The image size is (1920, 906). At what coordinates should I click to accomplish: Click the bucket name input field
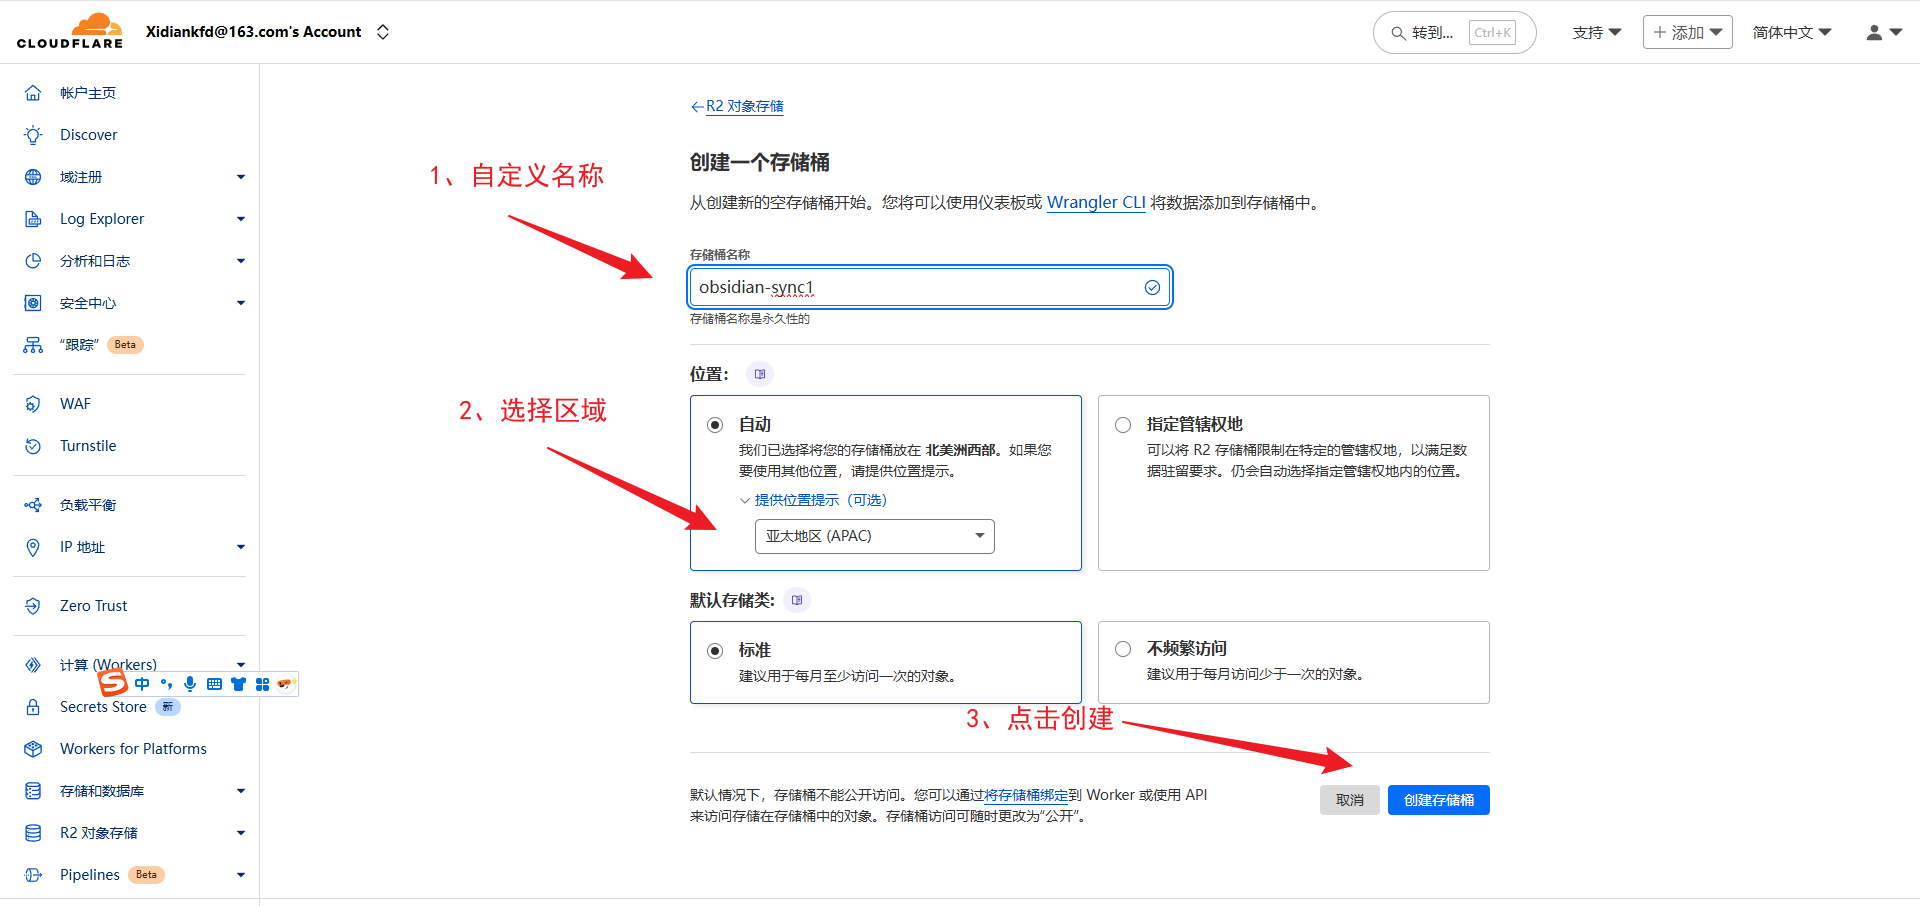click(929, 287)
